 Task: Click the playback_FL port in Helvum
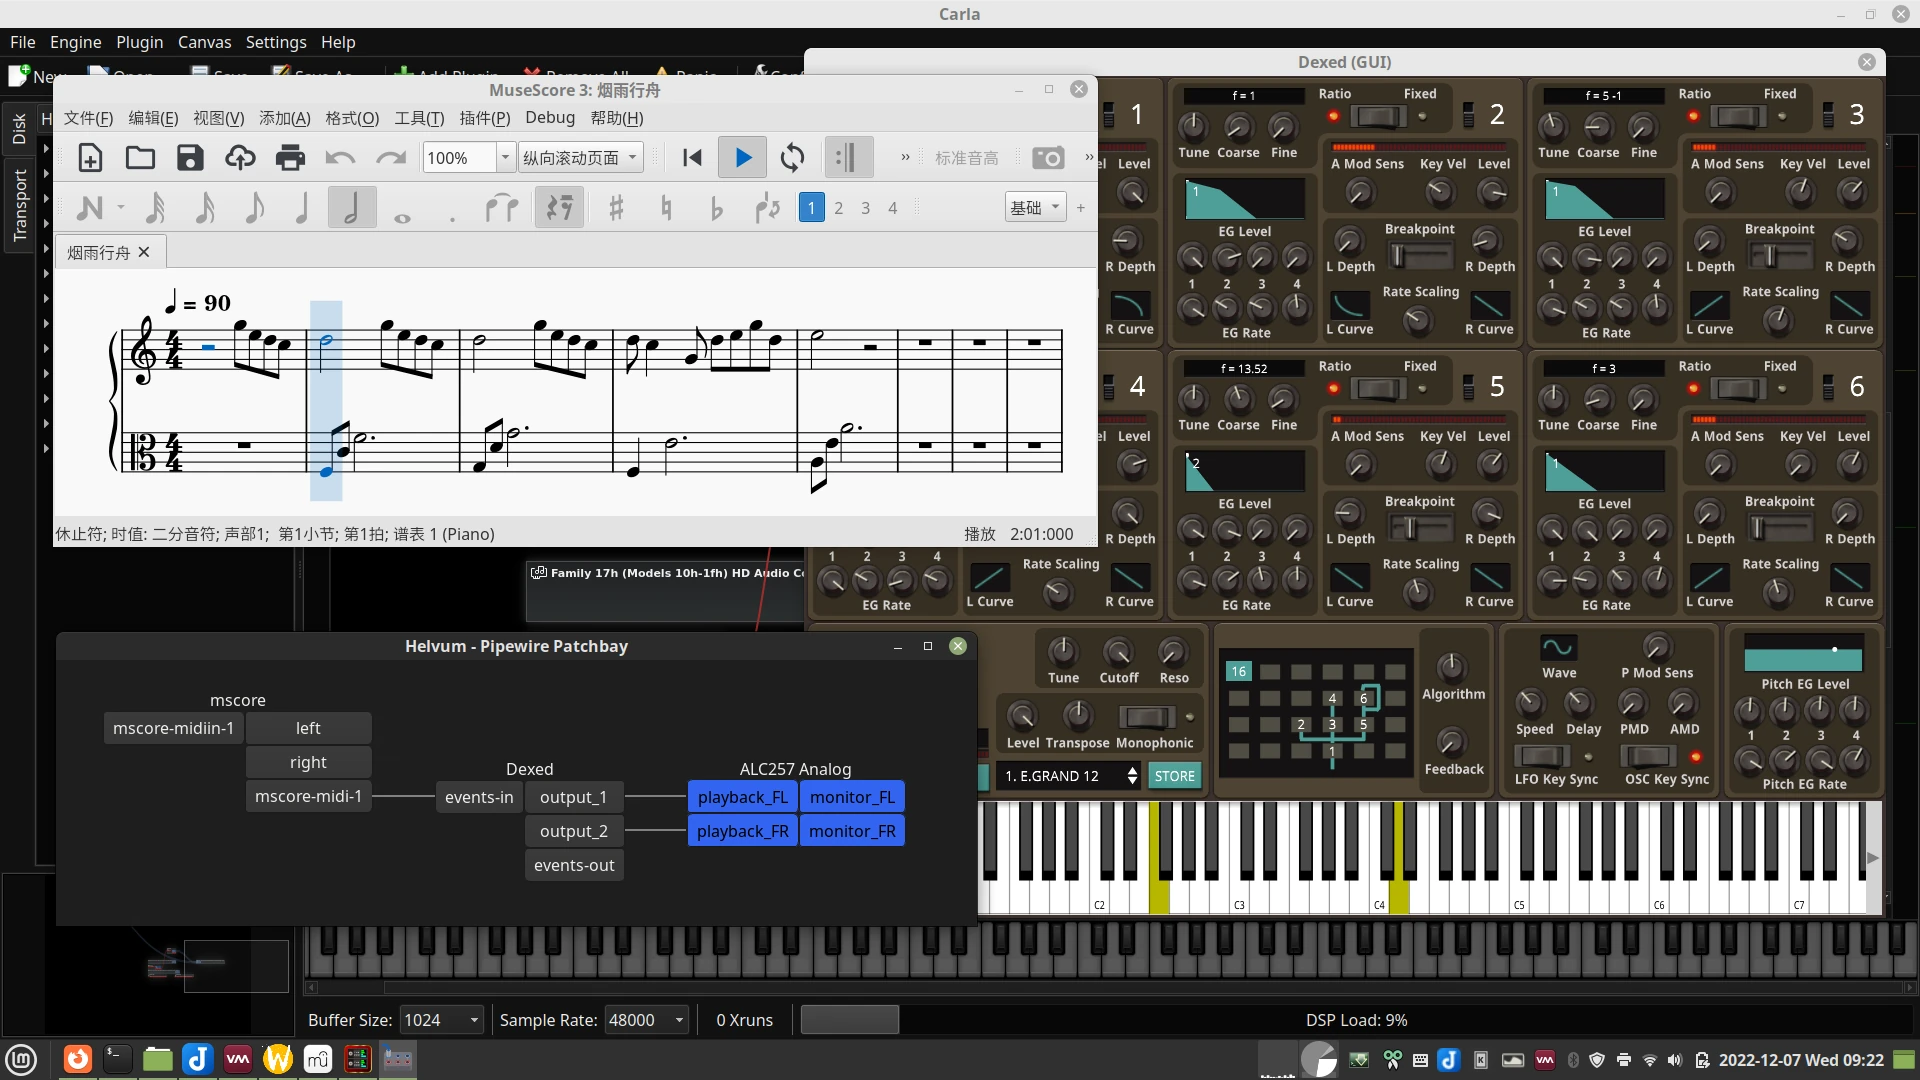(x=743, y=797)
